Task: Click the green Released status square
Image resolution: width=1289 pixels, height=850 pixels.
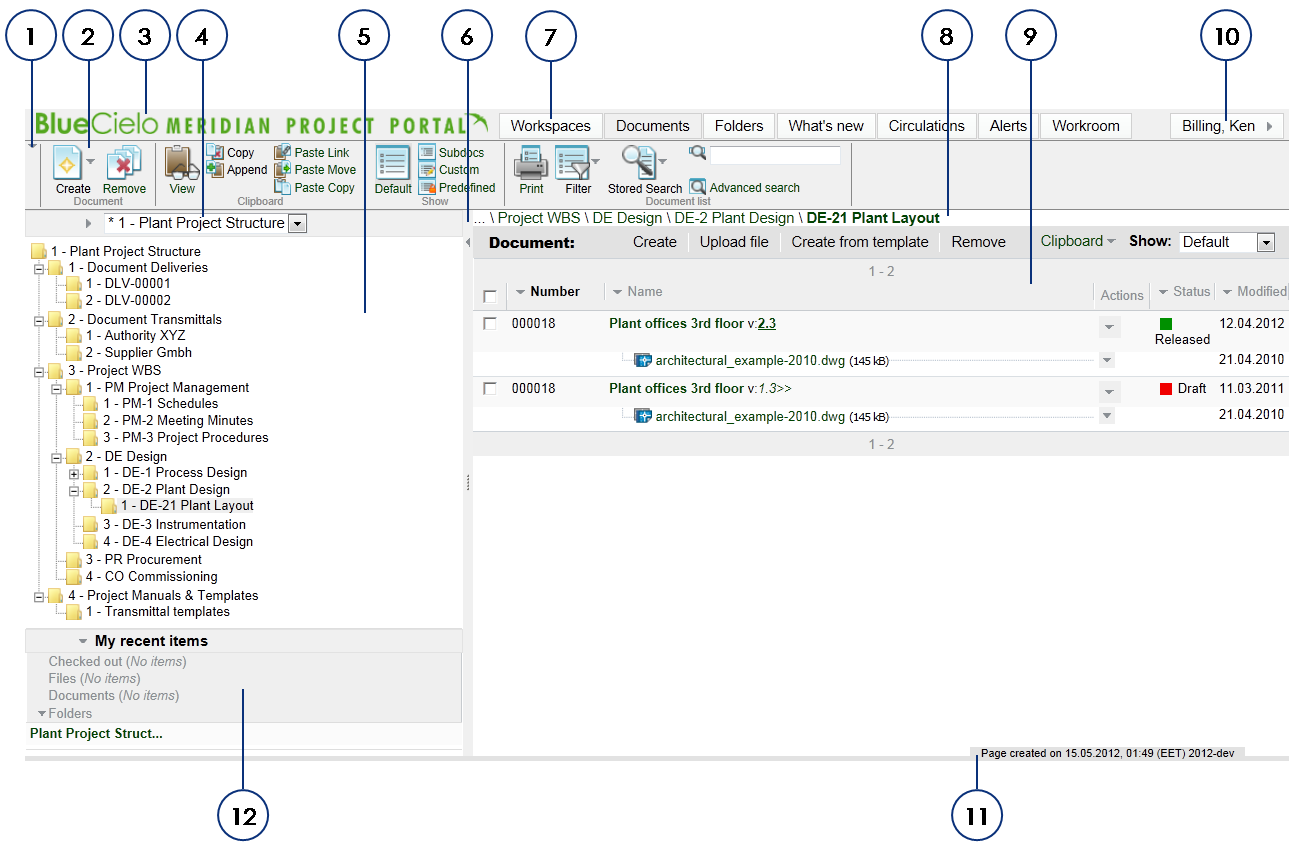Action: tap(1166, 324)
